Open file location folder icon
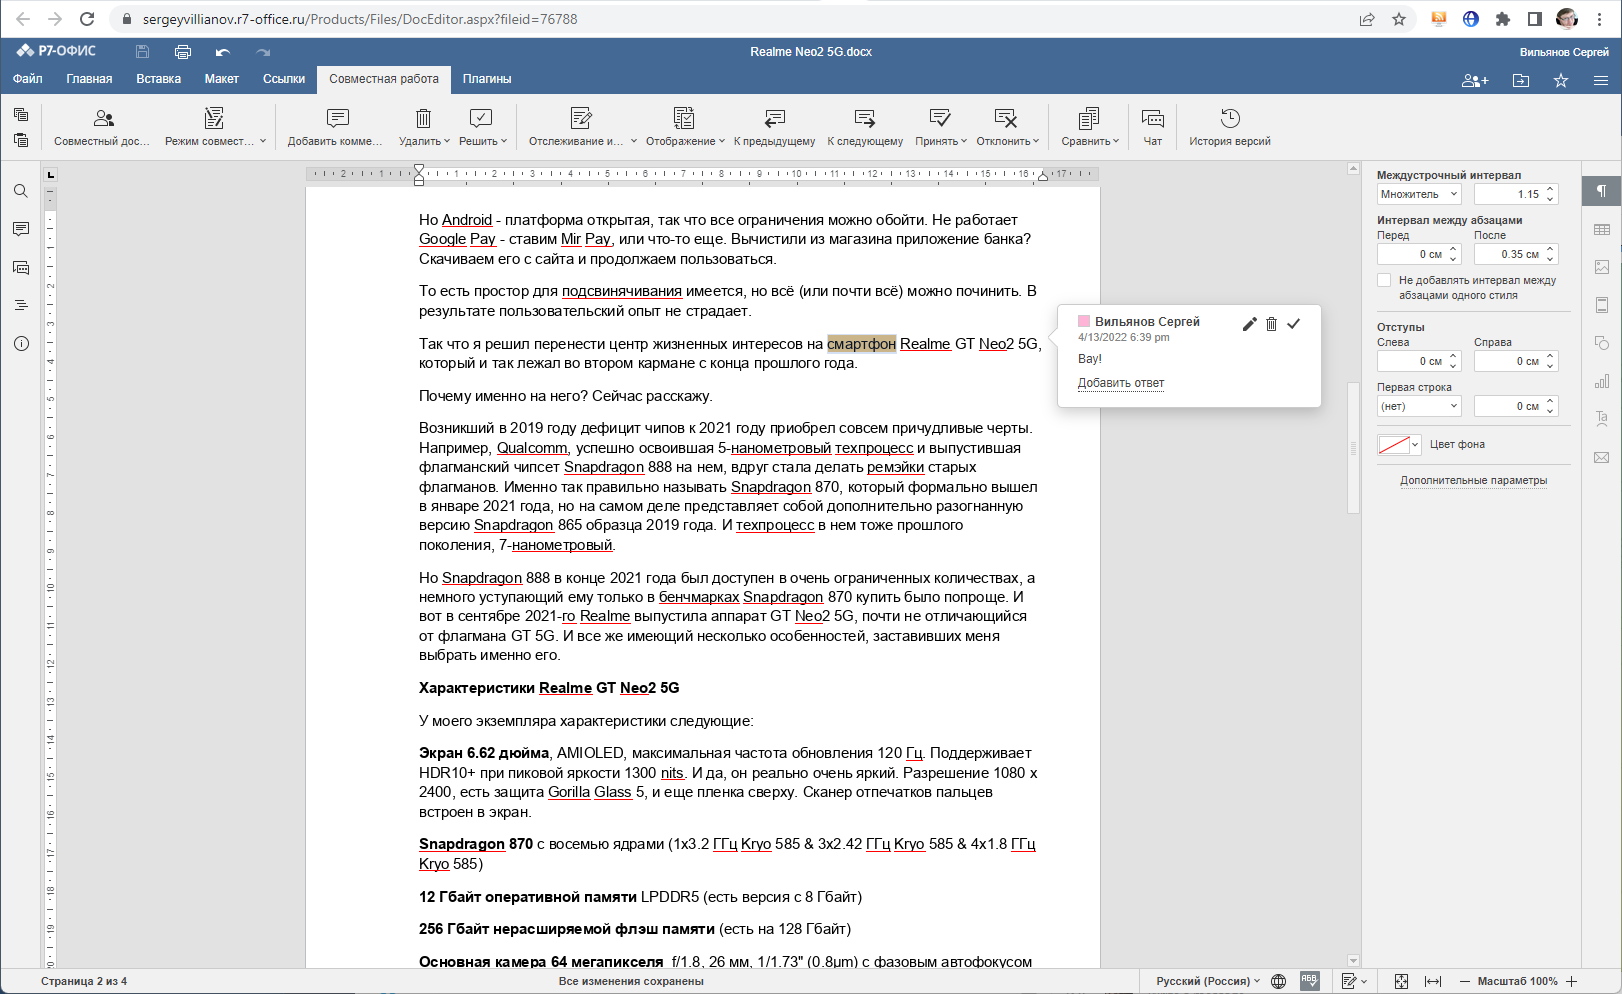 coord(1521,80)
